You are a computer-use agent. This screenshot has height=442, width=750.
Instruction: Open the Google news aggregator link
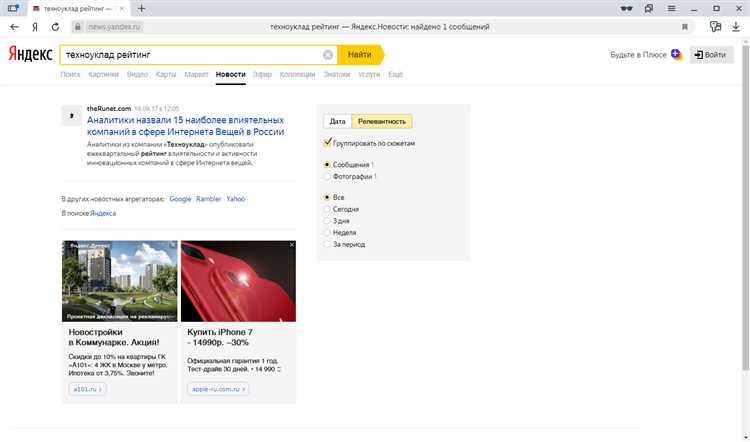(x=180, y=199)
